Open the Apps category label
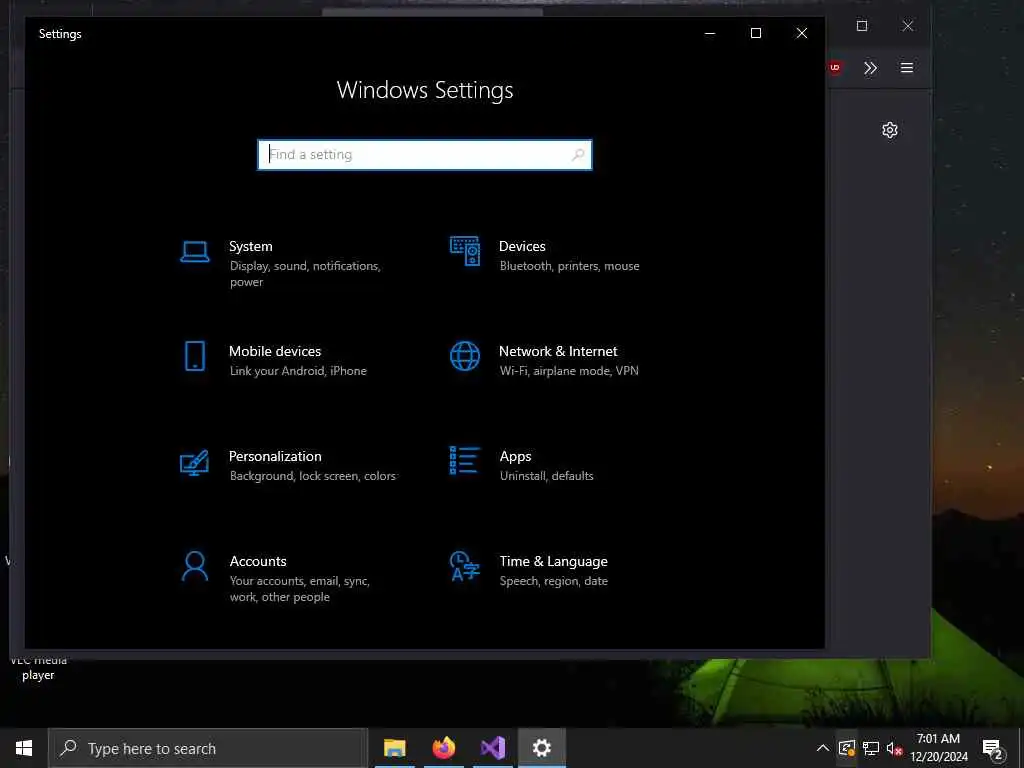Screen dimensions: 1024x768 [515, 456]
